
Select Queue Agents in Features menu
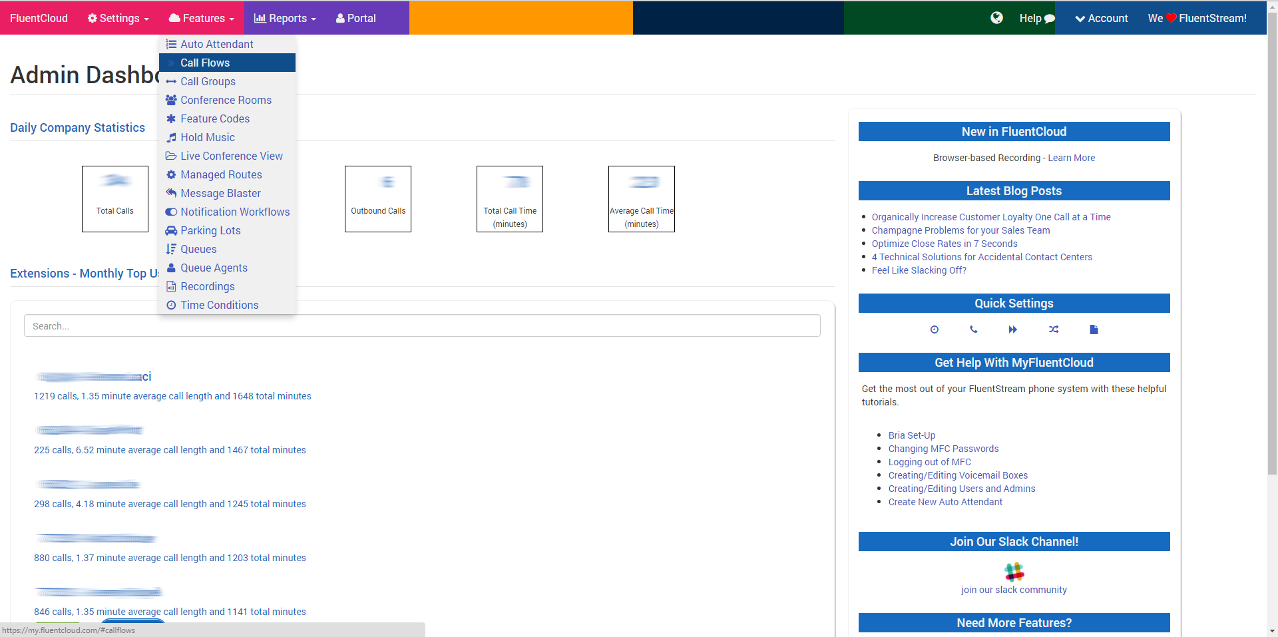coord(214,268)
